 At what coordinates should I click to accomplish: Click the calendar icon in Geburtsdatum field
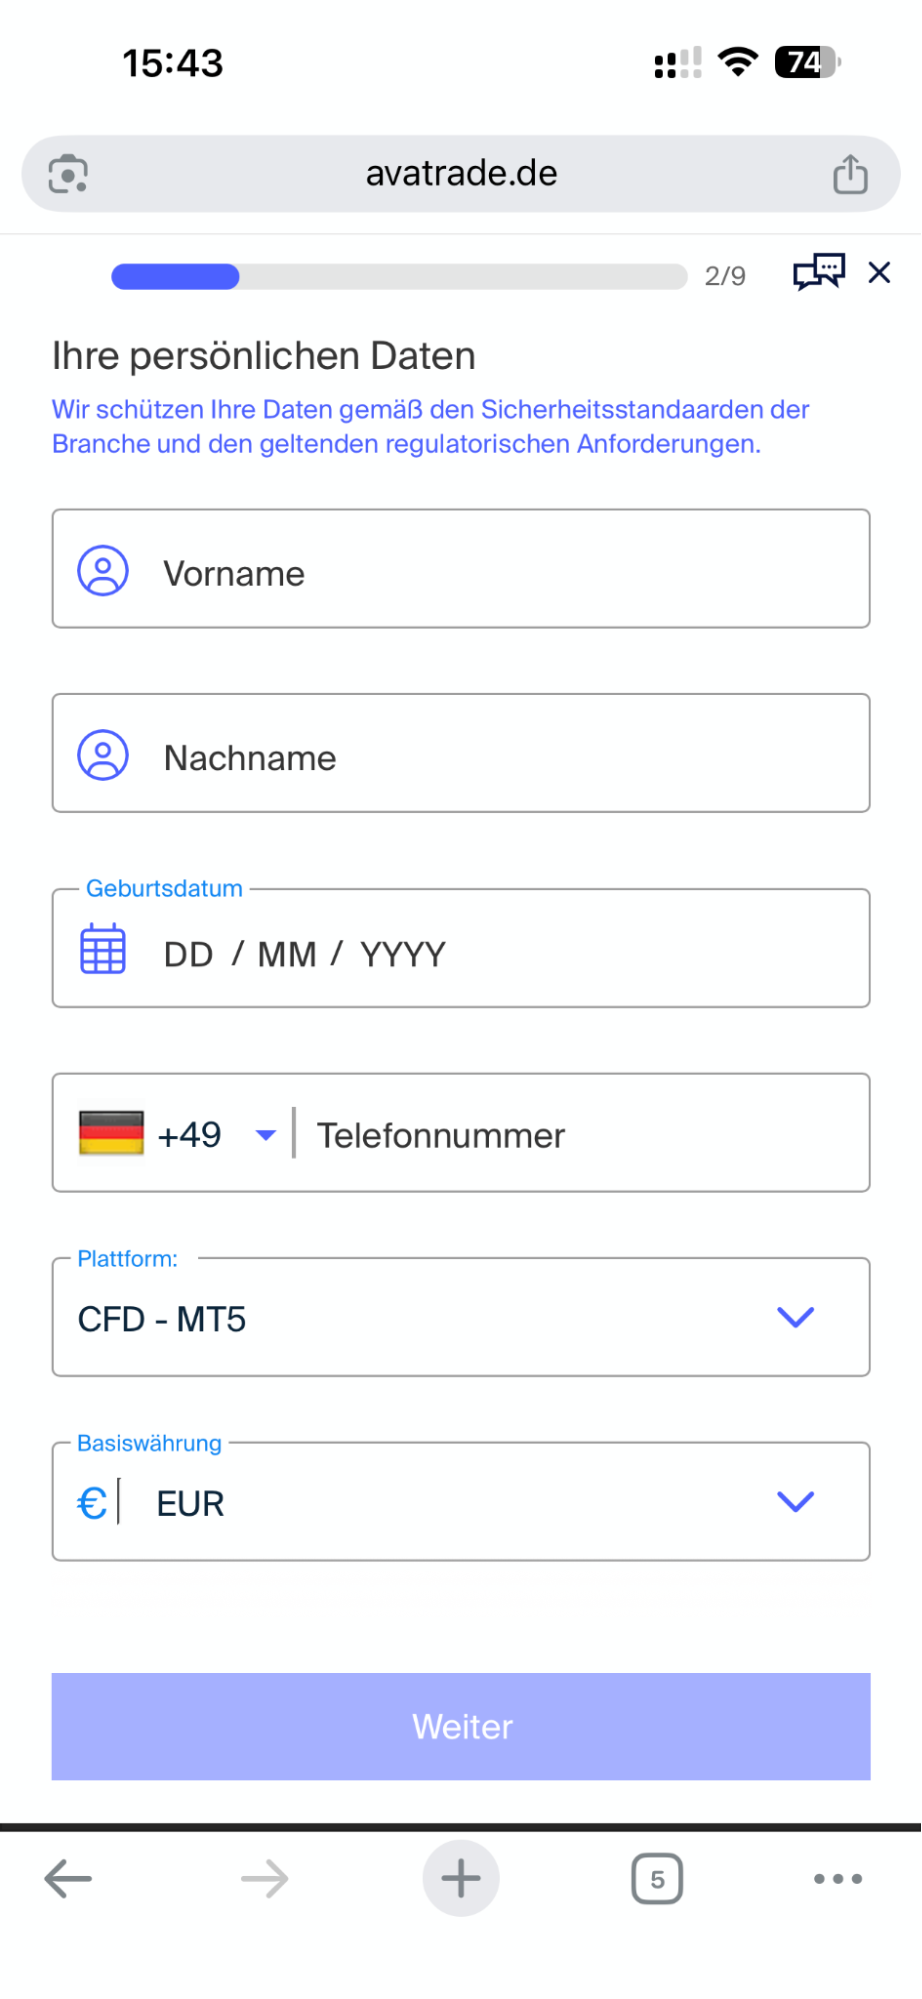pyautogui.click(x=103, y=949)
